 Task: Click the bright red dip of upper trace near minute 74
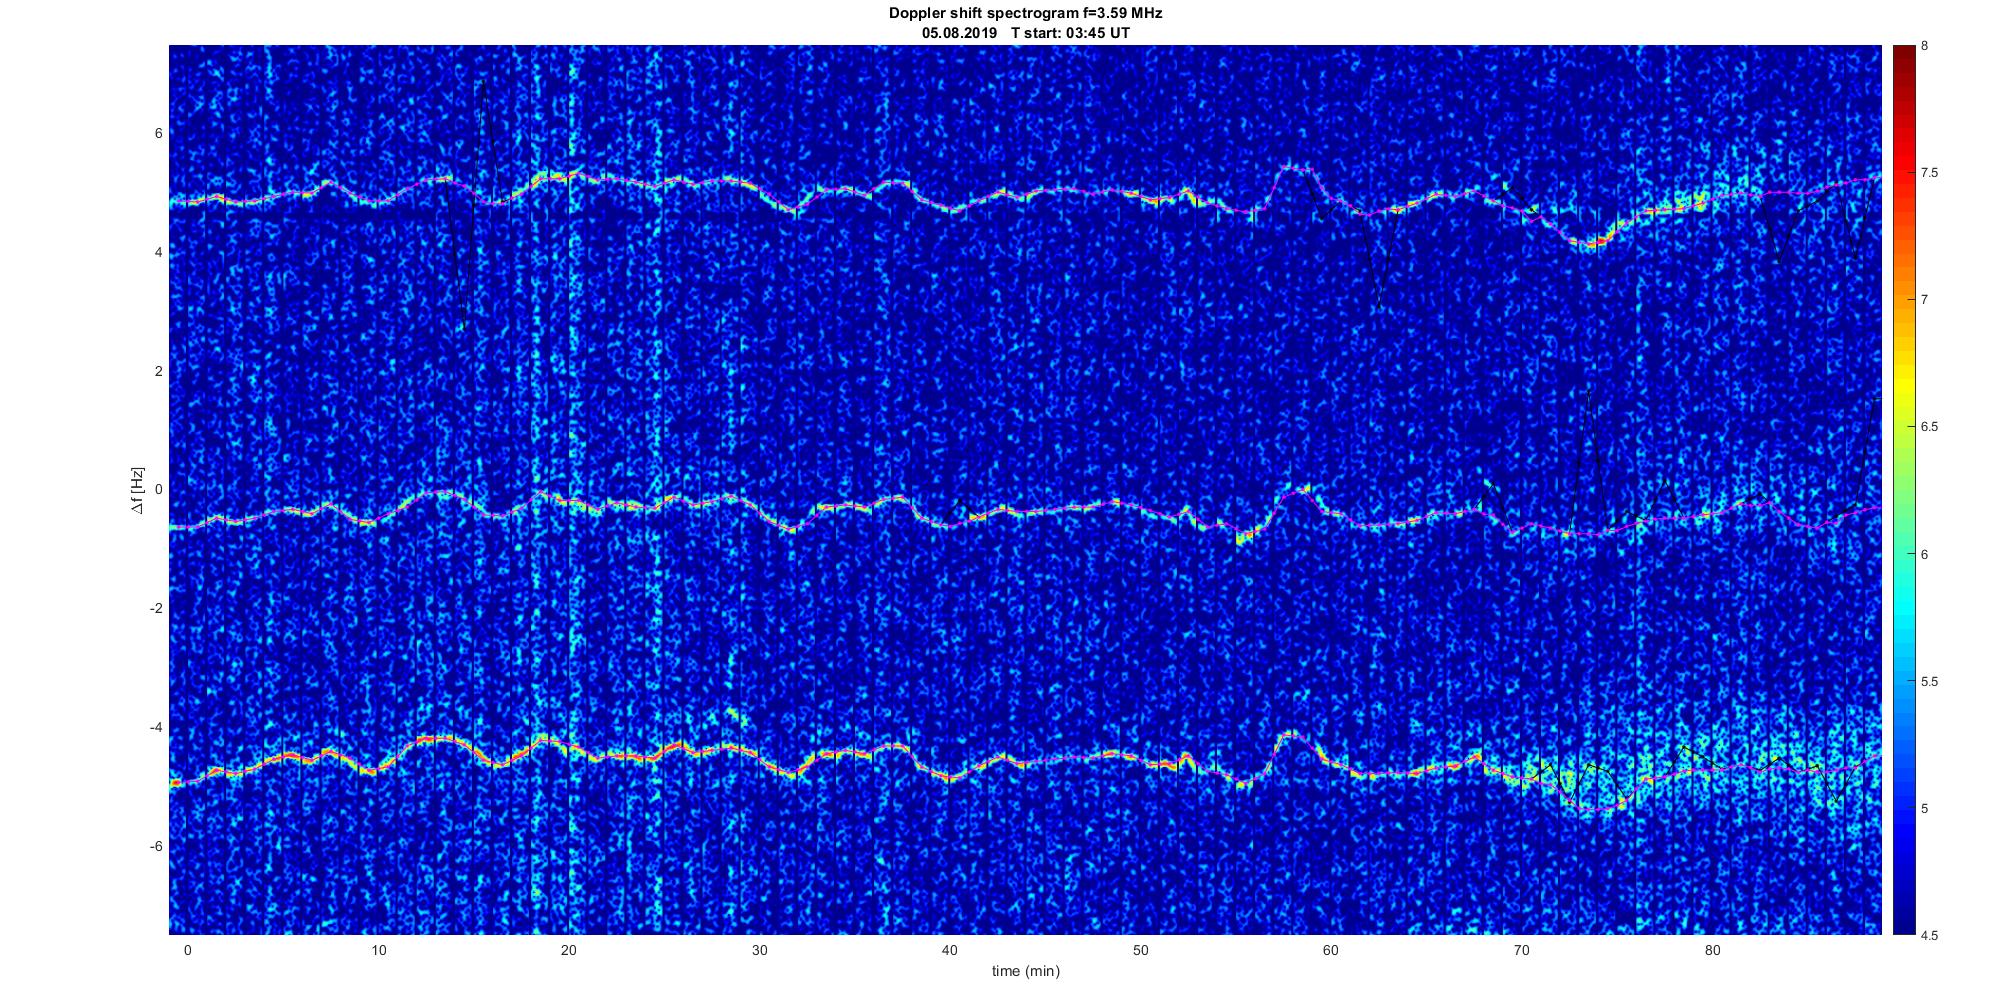coord(1590,243)
